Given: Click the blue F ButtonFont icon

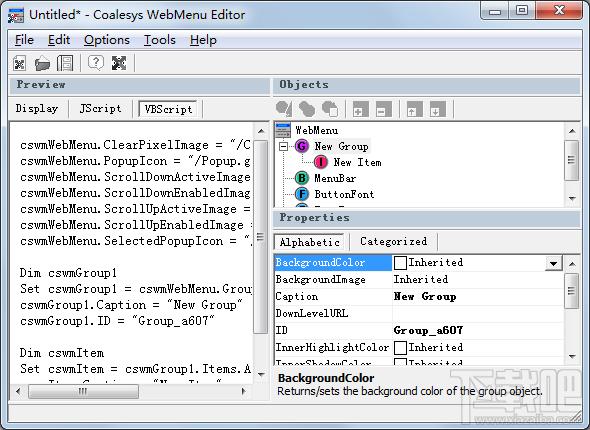Looking at the screenshot, I should pyautogui.click(x=301, y=194).
